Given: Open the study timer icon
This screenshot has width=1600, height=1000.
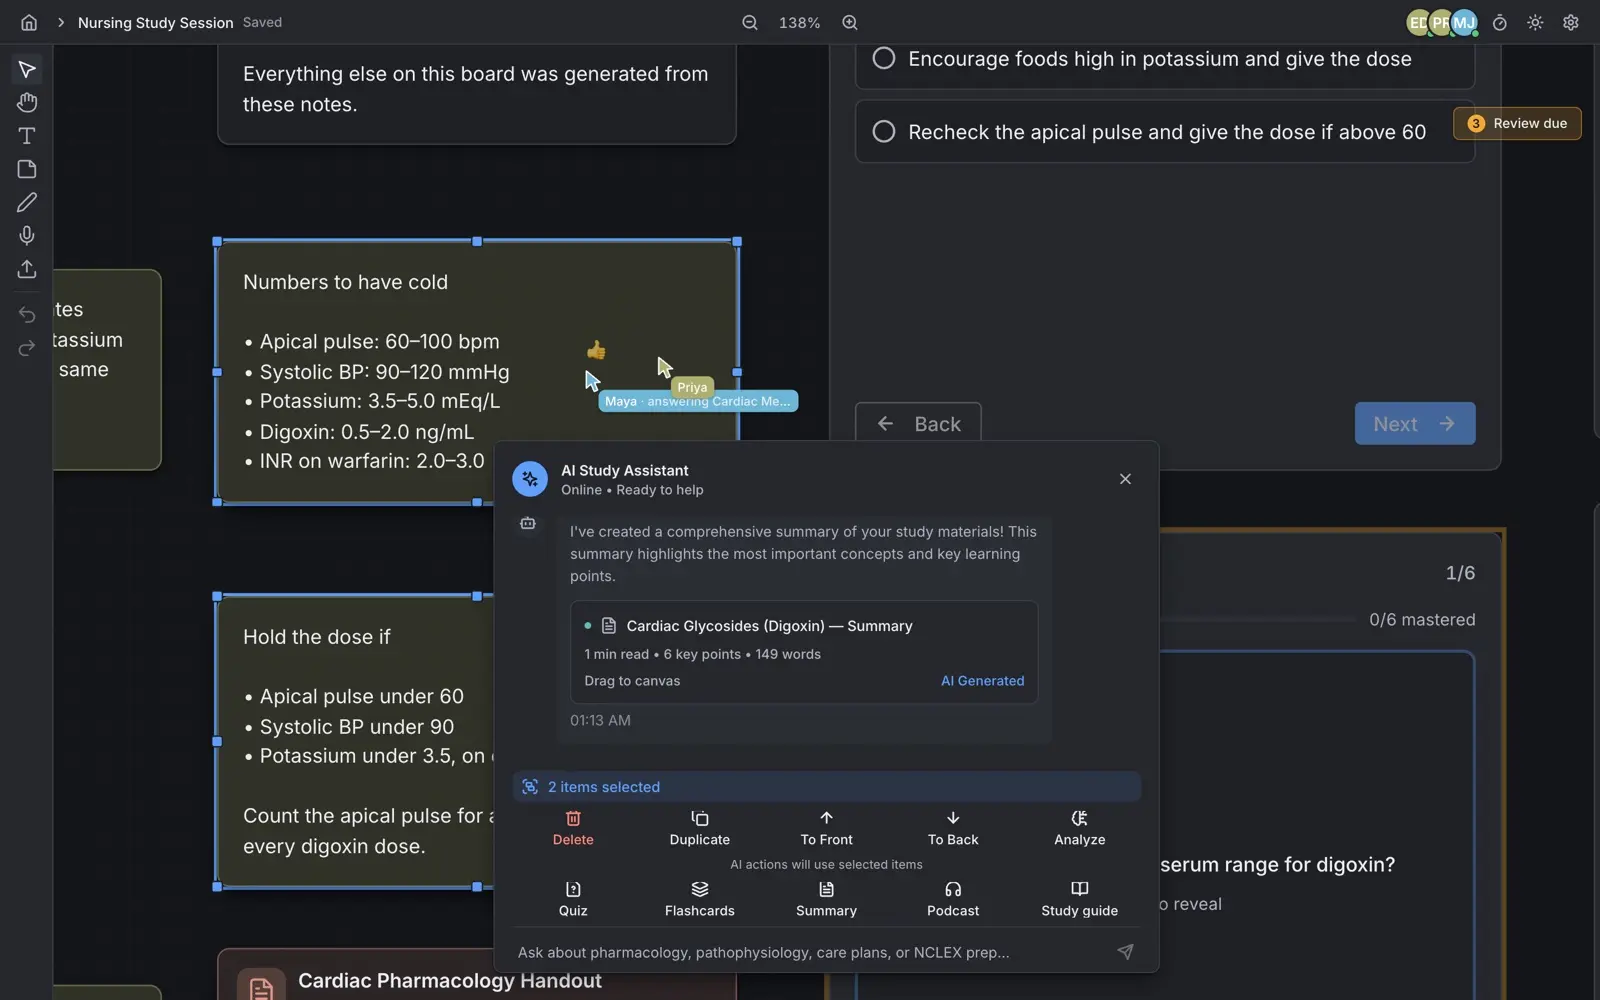Looking at the screenshot, I should (1499, 22).
